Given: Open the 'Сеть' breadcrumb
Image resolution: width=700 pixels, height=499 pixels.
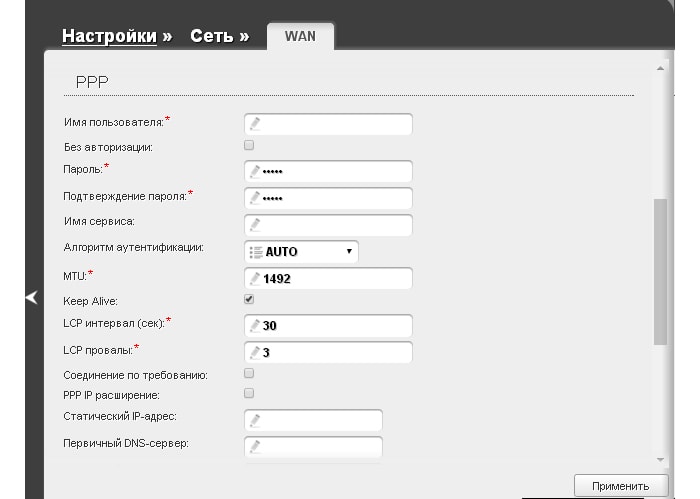Looking at the screenshot, I should click(212, 36).
